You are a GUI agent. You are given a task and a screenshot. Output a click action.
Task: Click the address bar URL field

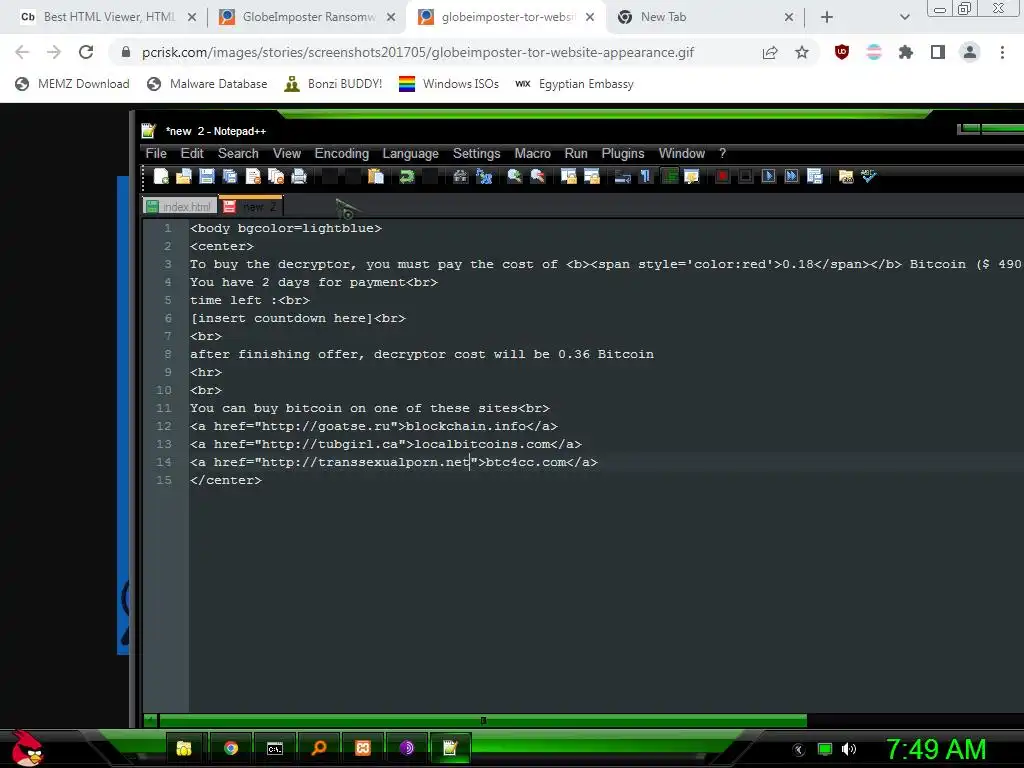pyautogui.click(x=418, y=52)
